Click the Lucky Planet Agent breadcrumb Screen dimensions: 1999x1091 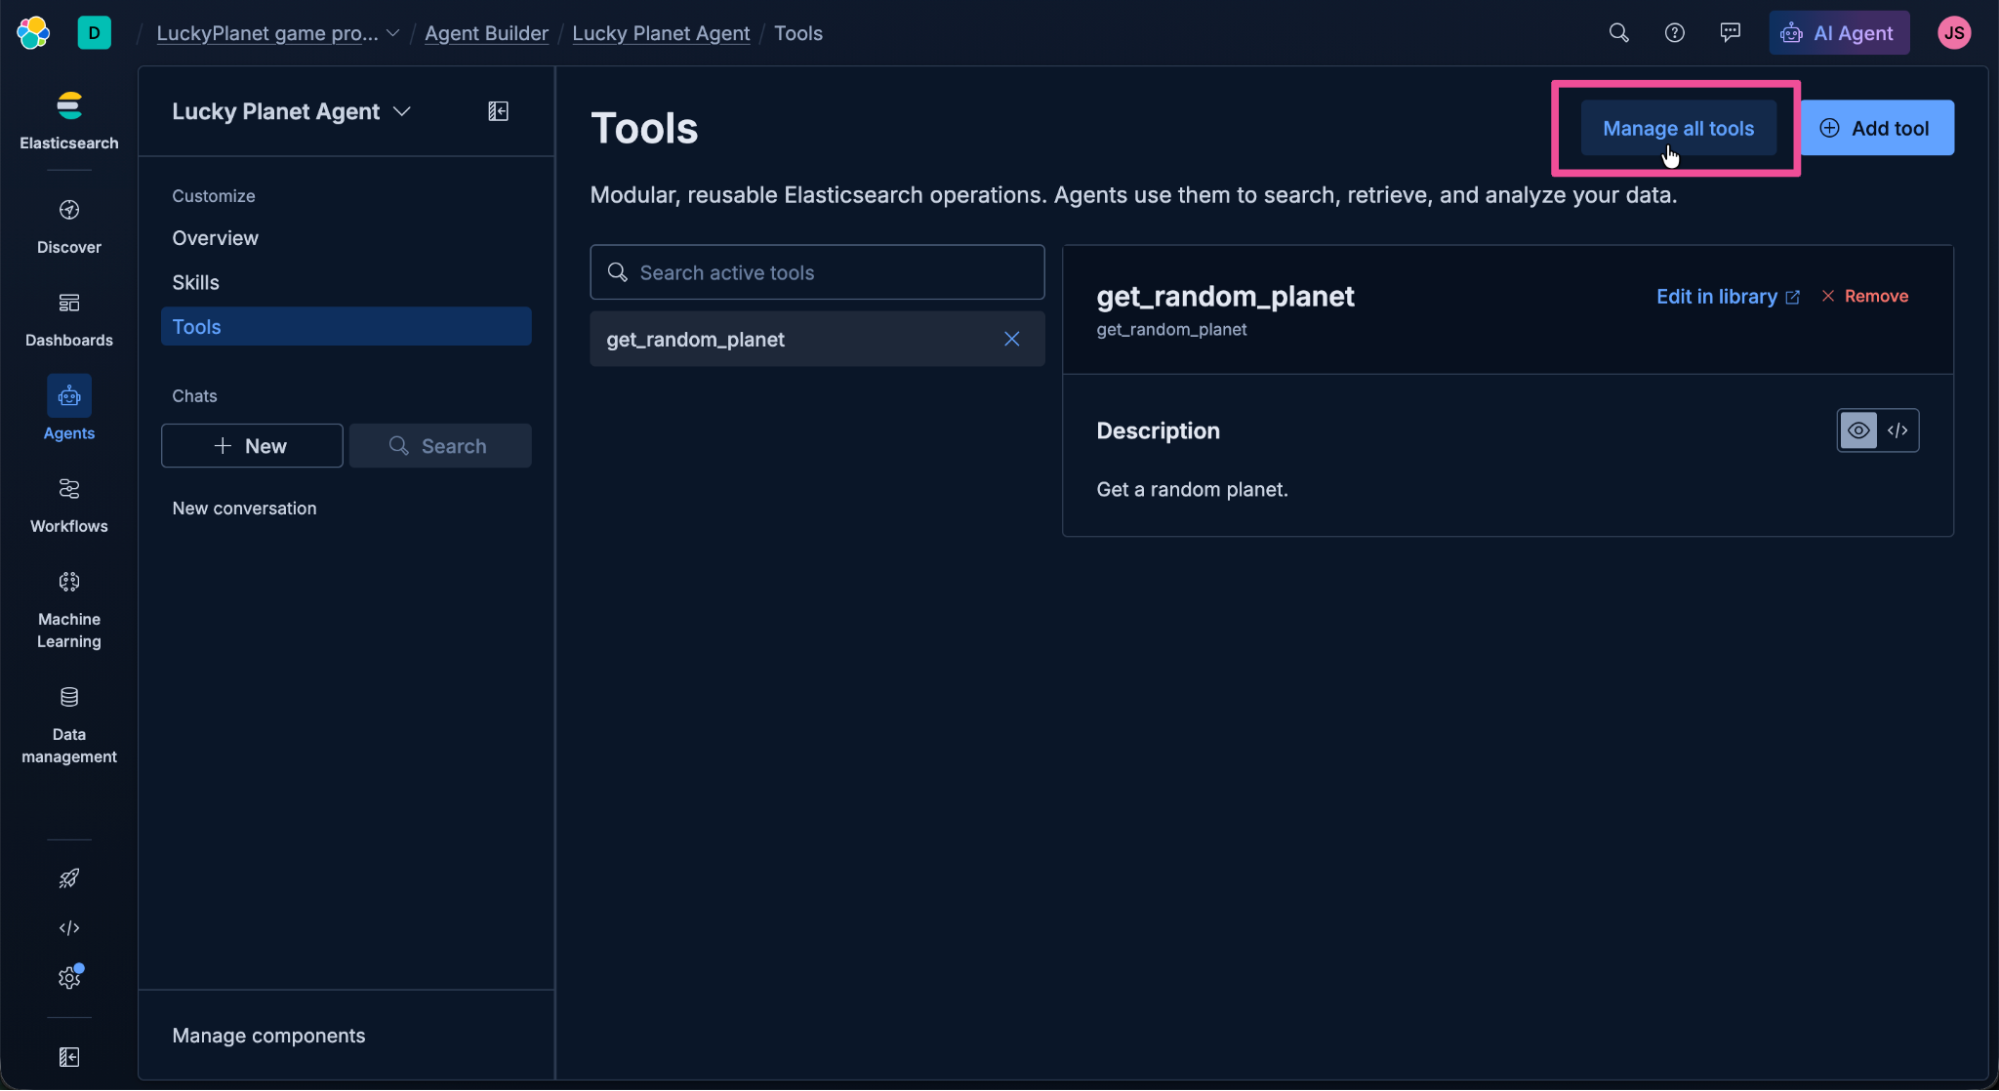[x=661, y=33]
